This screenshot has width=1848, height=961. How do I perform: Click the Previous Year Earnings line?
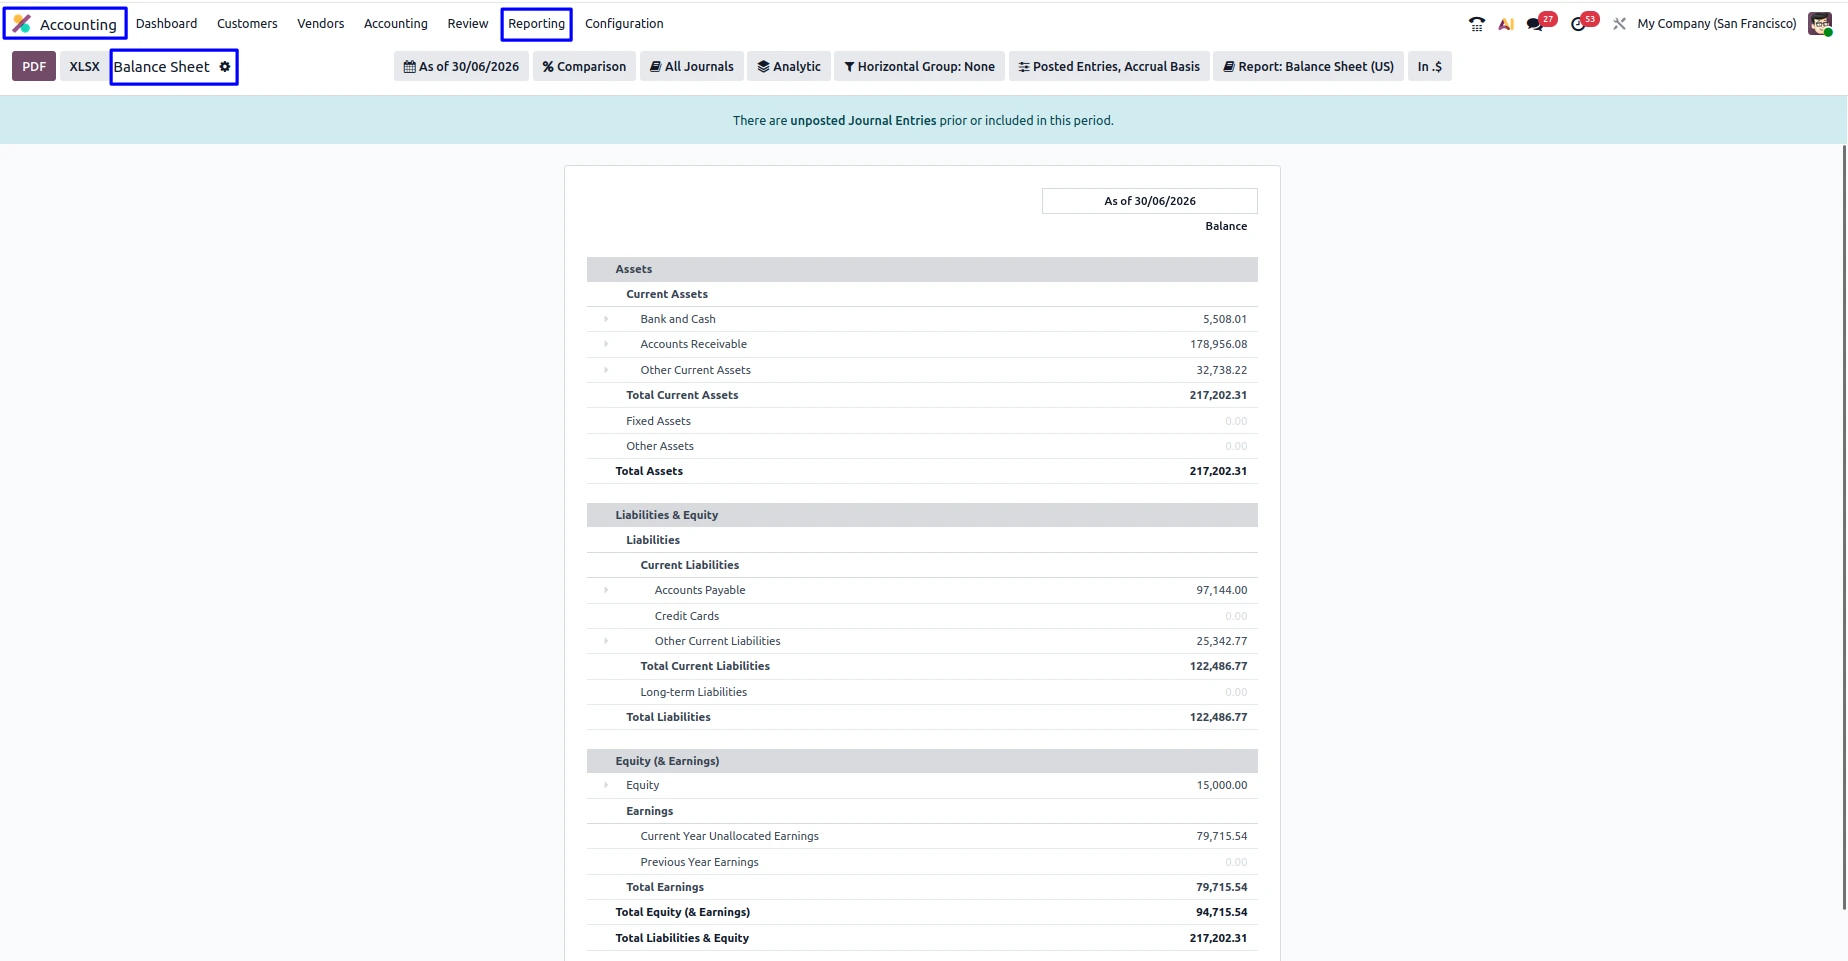click(922, 862)
